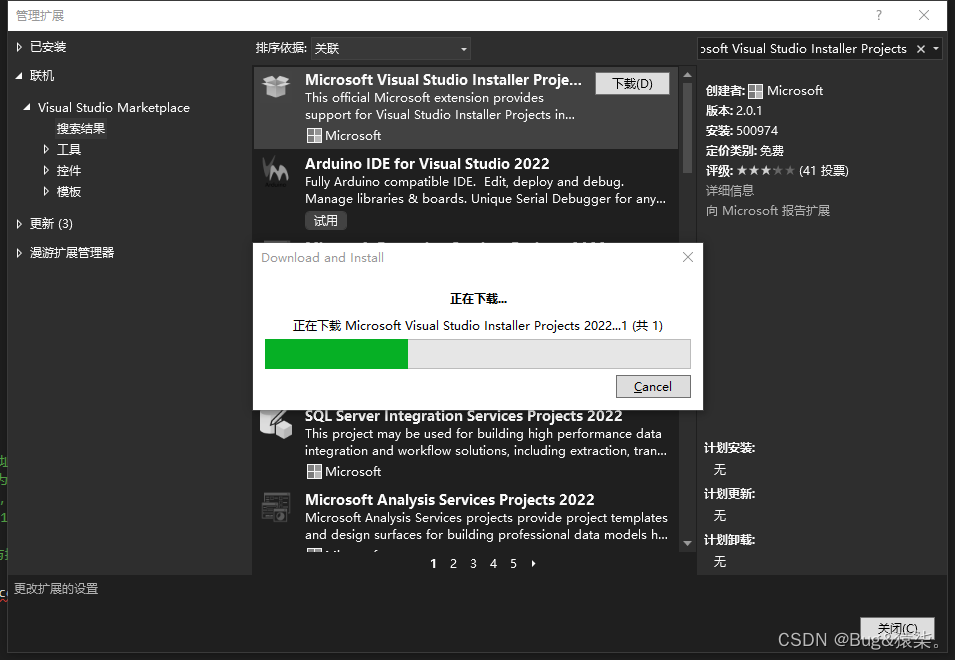This screenshot has width=955, height=660.
Task: Click the (41 投票) vote count
Action: (824, 170)
